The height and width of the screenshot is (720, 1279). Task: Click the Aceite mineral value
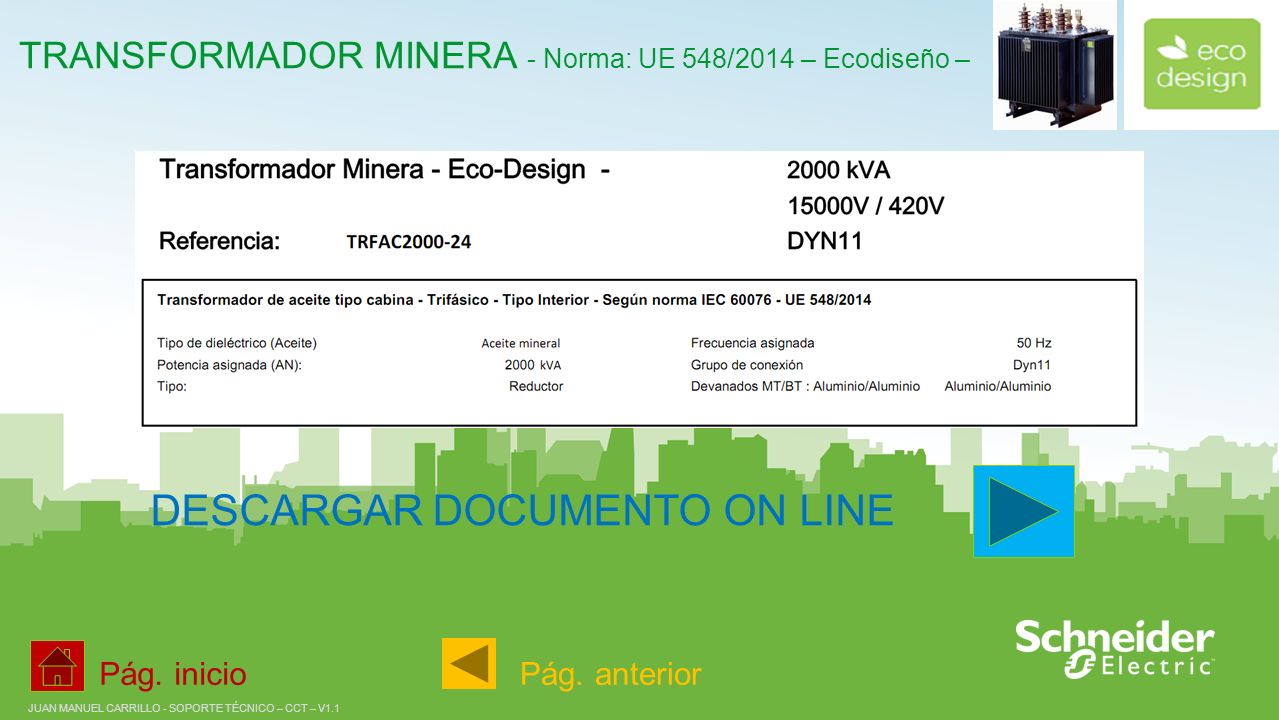(x=521, y=343)
